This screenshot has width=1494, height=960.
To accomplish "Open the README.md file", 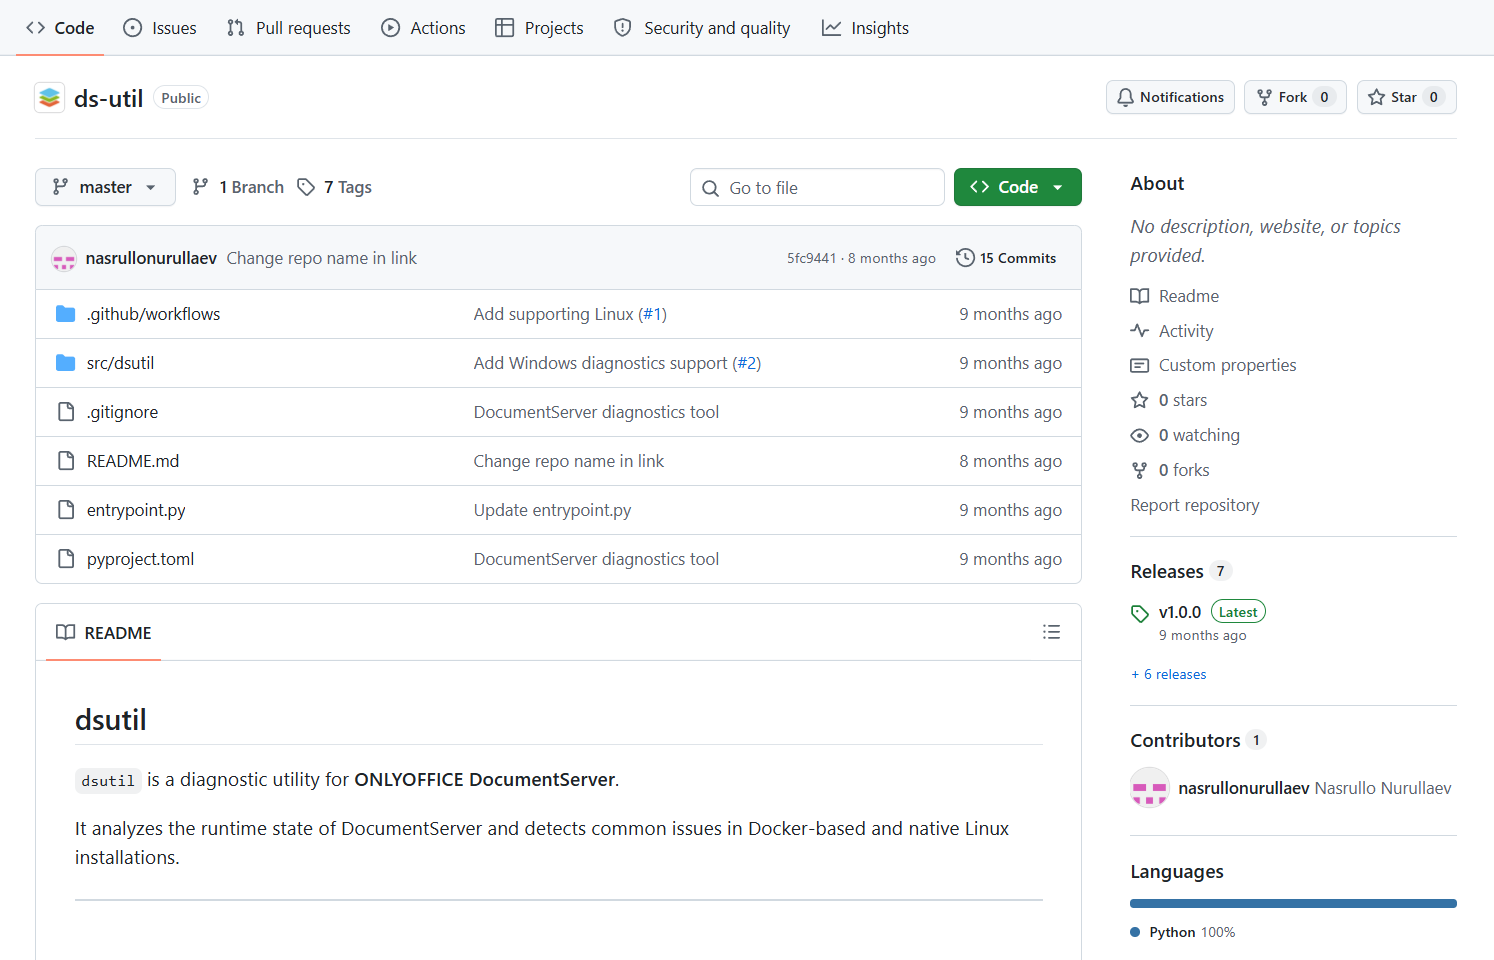I will (133, 461).
